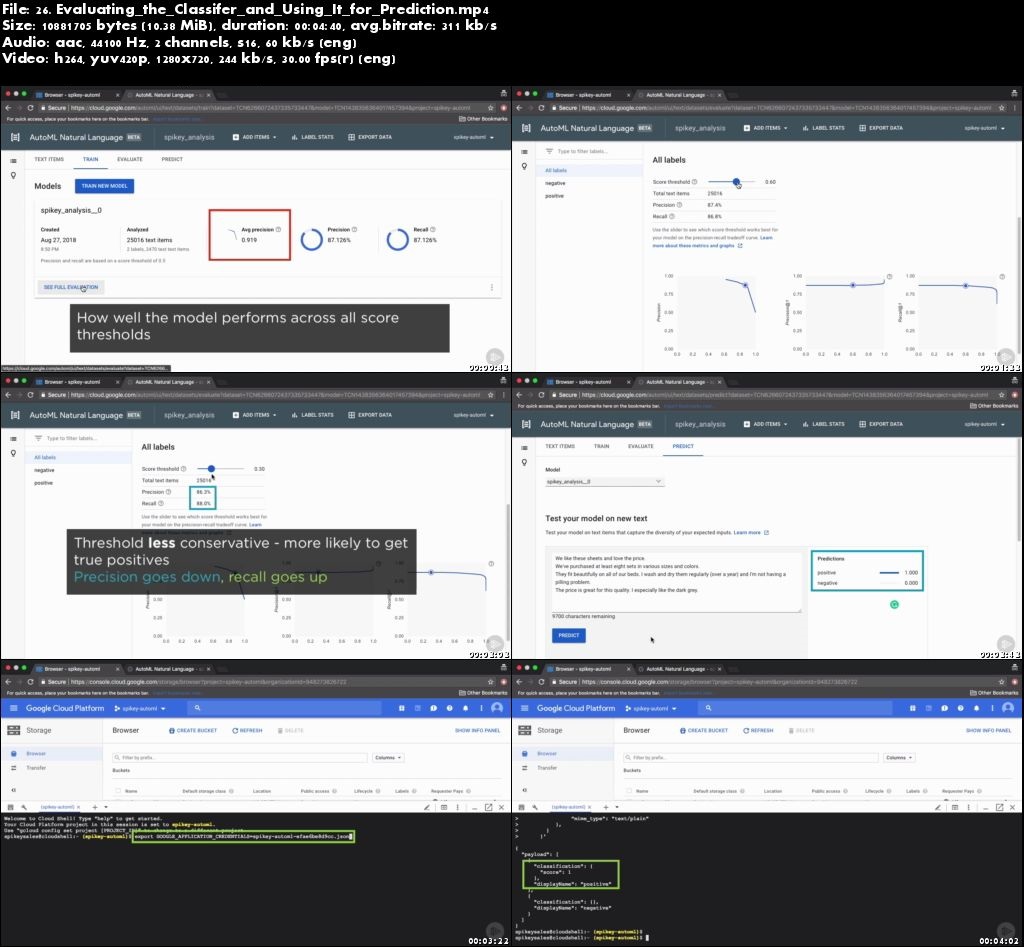Click the help icon next to Recall 87.126%
The width and height of the screenshot is (1024, 947).
point(431,229)
